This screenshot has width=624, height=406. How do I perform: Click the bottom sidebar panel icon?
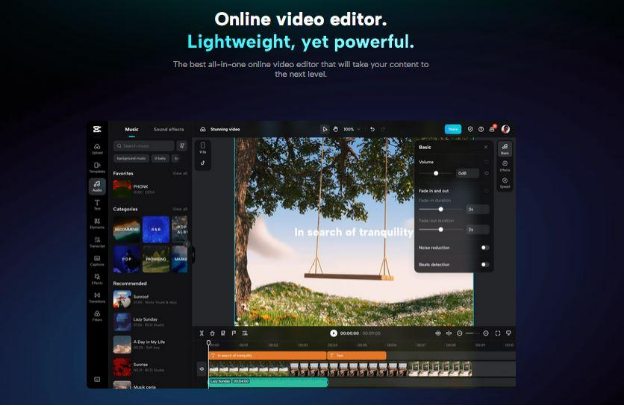coord(97,379)
